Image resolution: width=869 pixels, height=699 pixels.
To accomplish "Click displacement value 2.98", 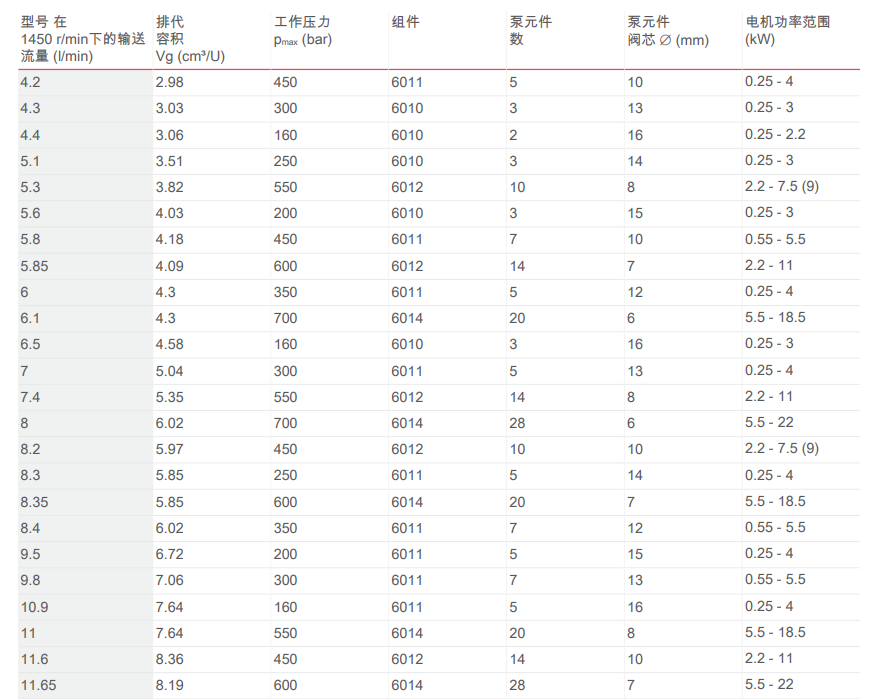I will 170,82.
